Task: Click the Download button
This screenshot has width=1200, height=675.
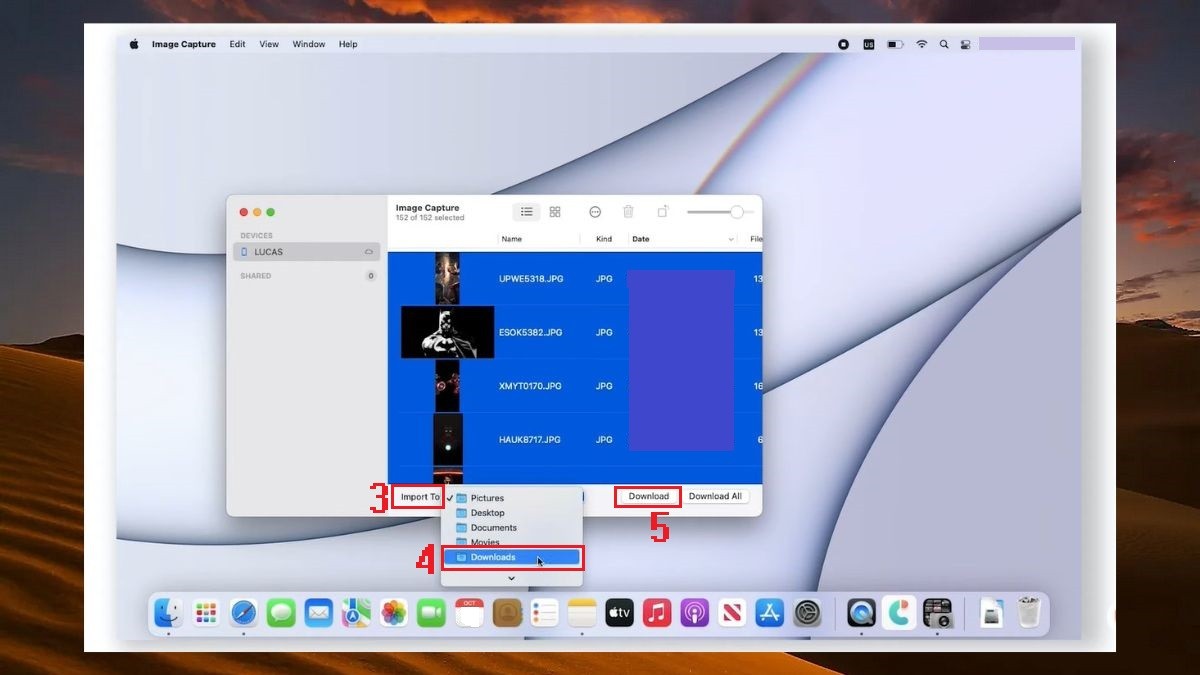Action: coord(648,496)
